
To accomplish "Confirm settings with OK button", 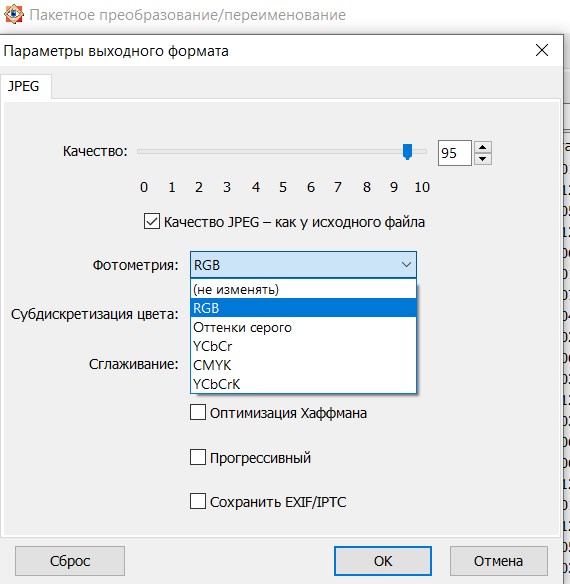I will 383,561.
